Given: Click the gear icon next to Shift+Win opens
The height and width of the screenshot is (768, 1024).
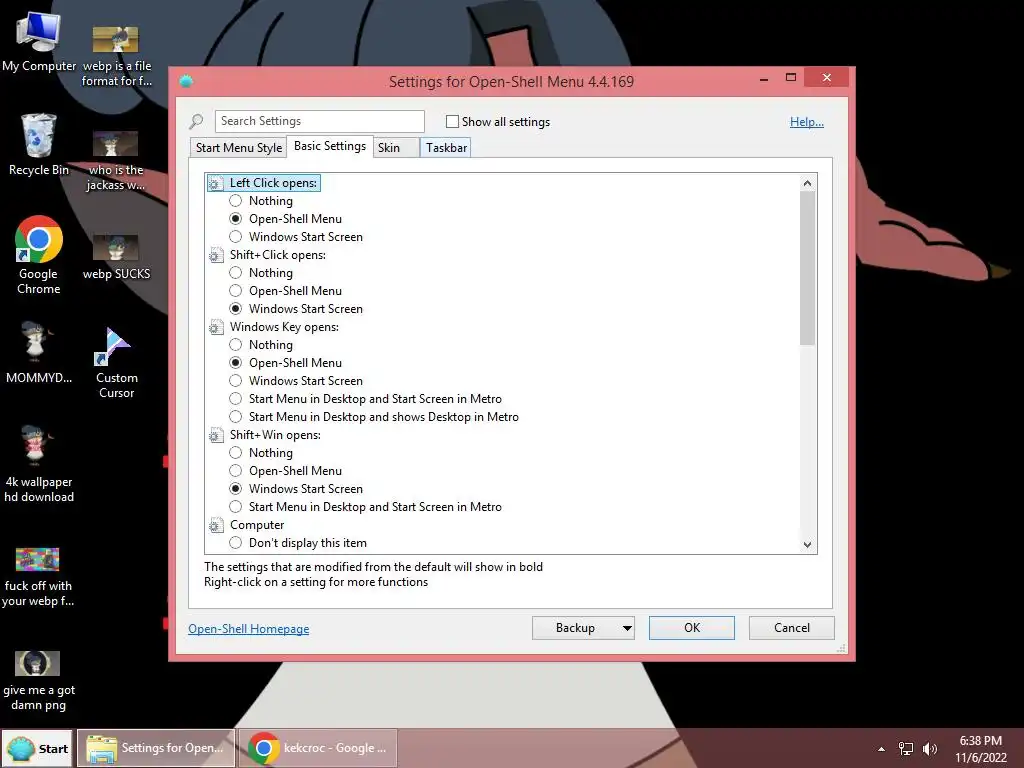Looking at the screenshot, I should [216, 435].
